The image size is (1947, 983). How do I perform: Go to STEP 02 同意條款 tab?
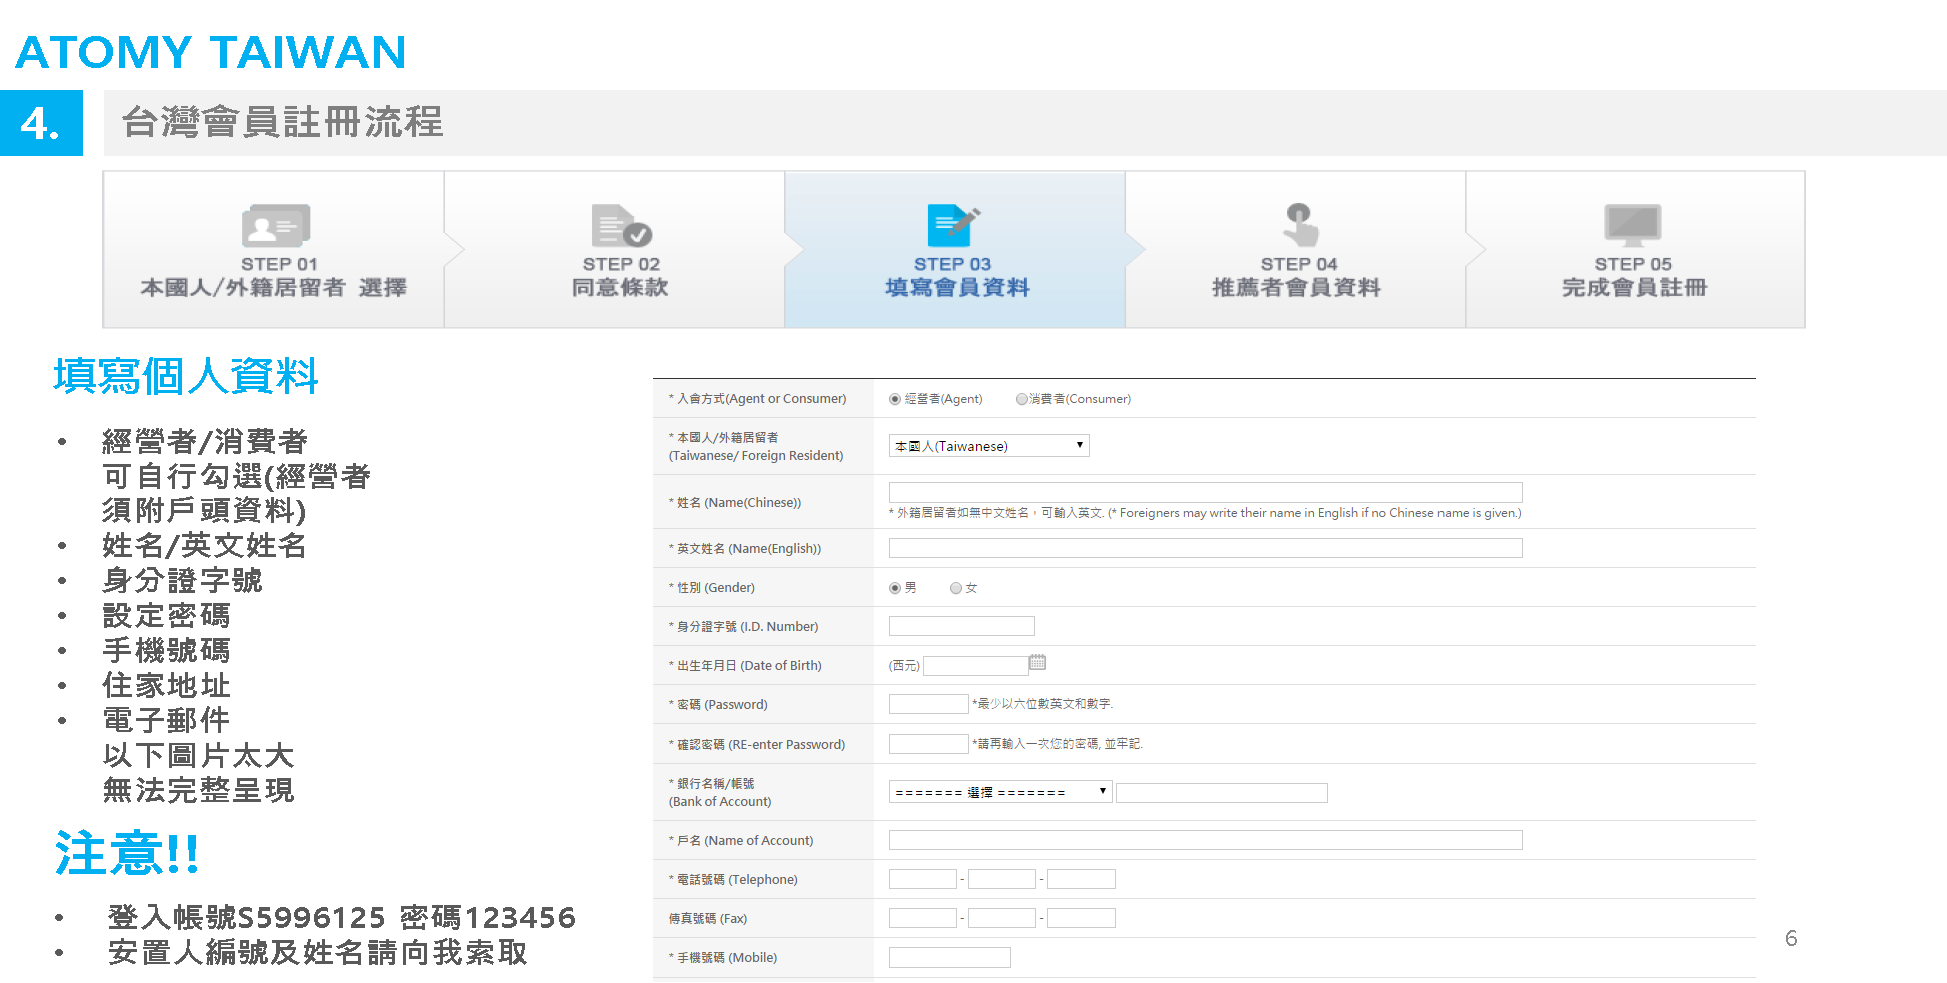(615, 250)
